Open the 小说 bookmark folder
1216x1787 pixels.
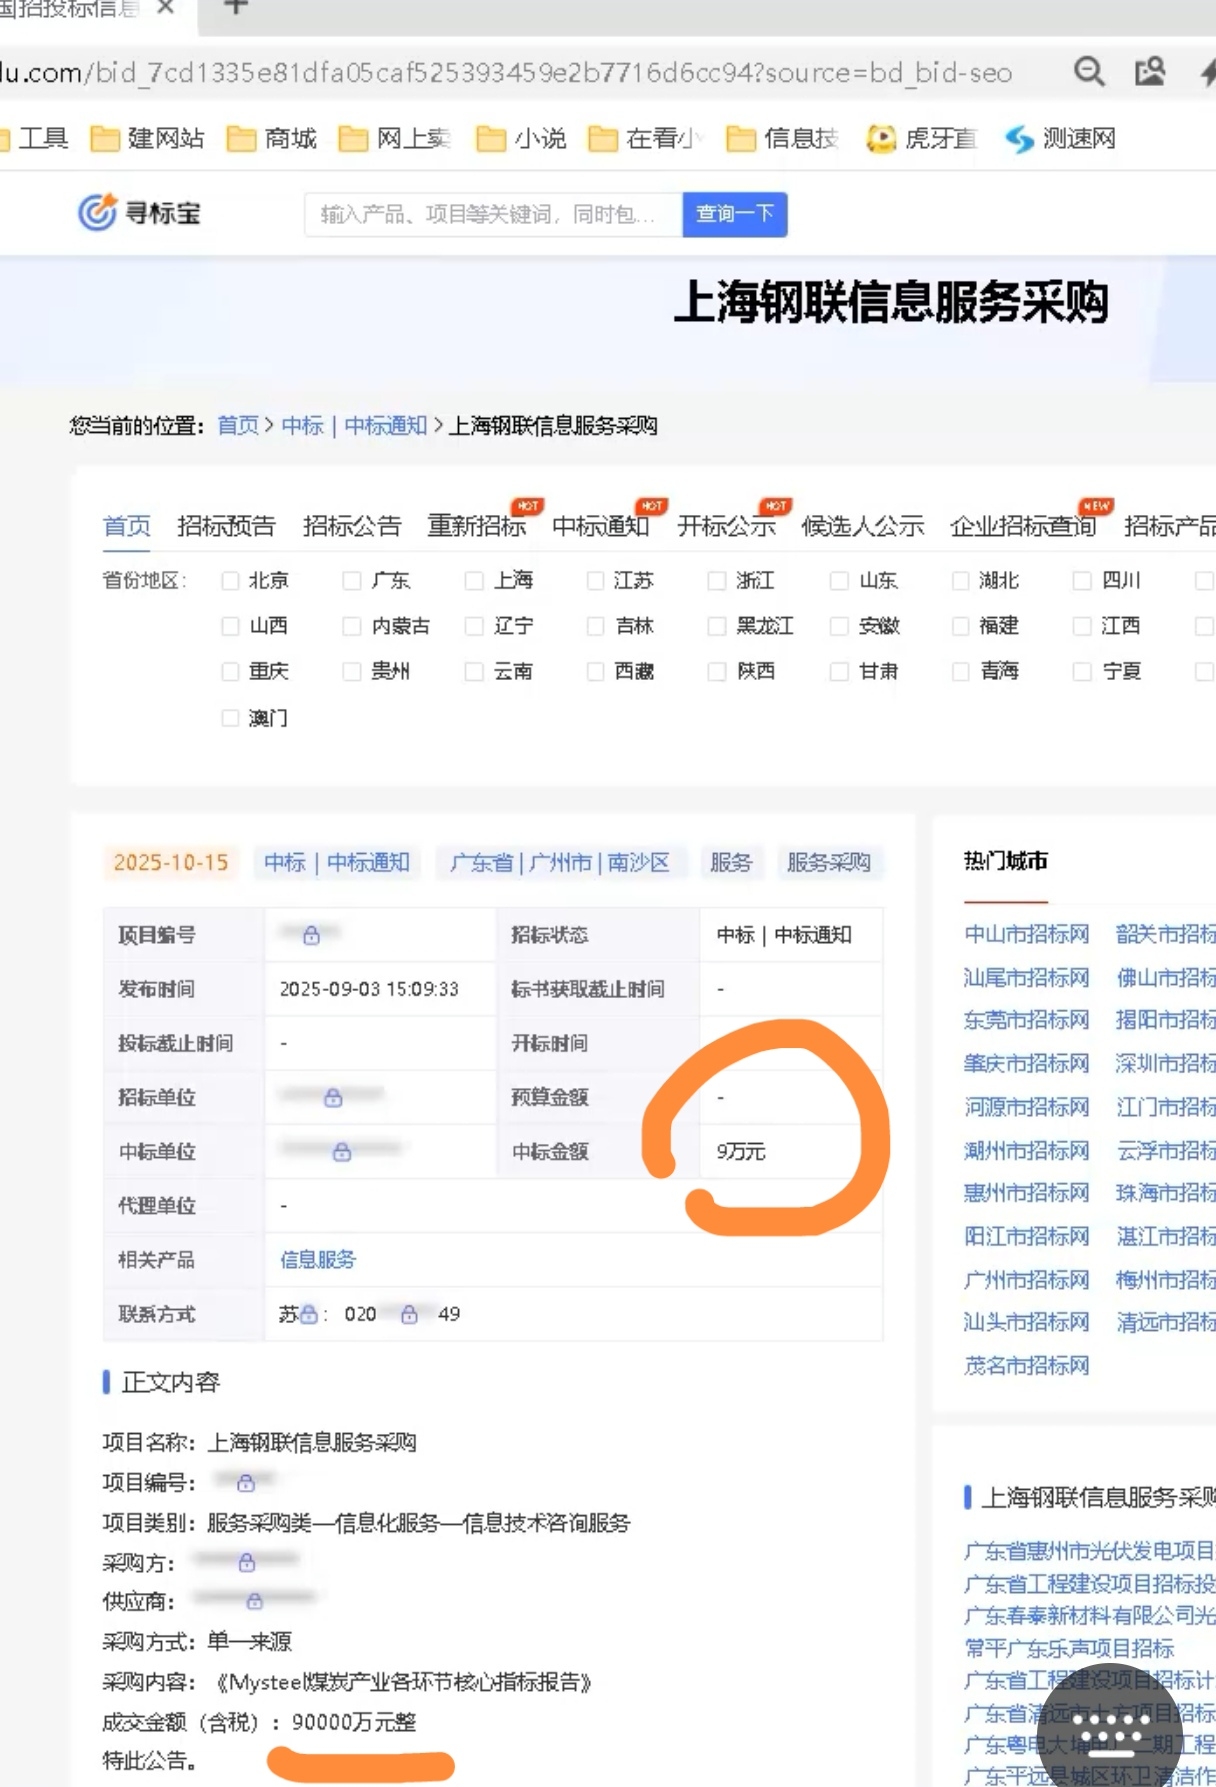point(522,138)
